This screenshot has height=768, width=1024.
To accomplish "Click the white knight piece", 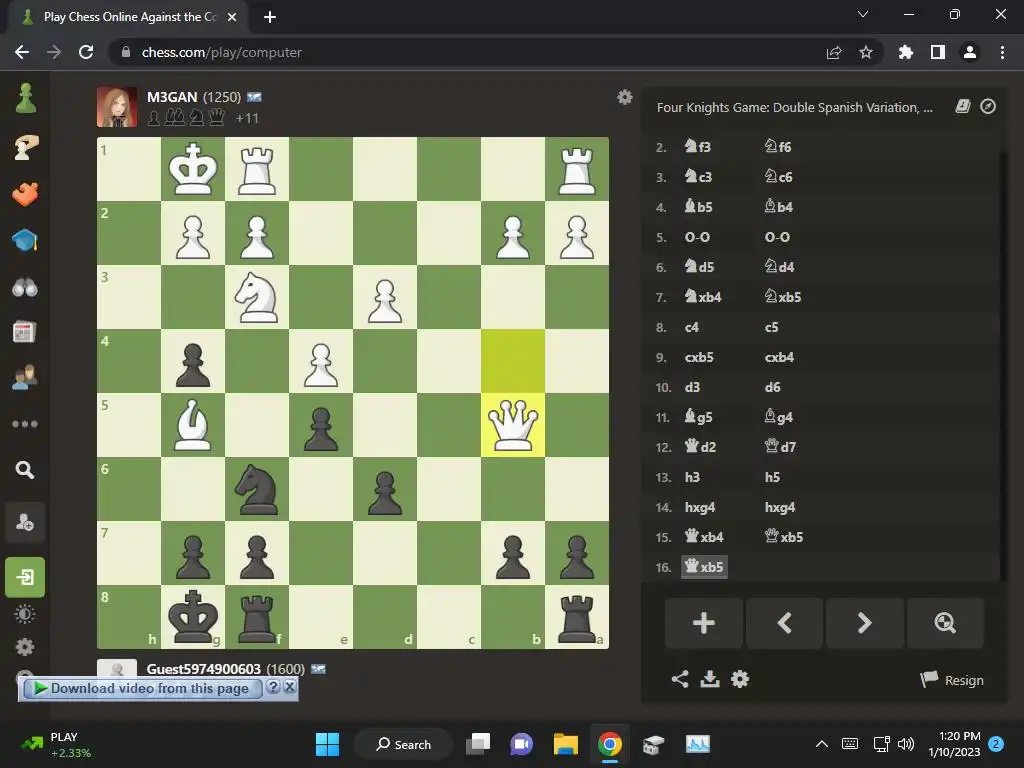I will click(257, 297).
